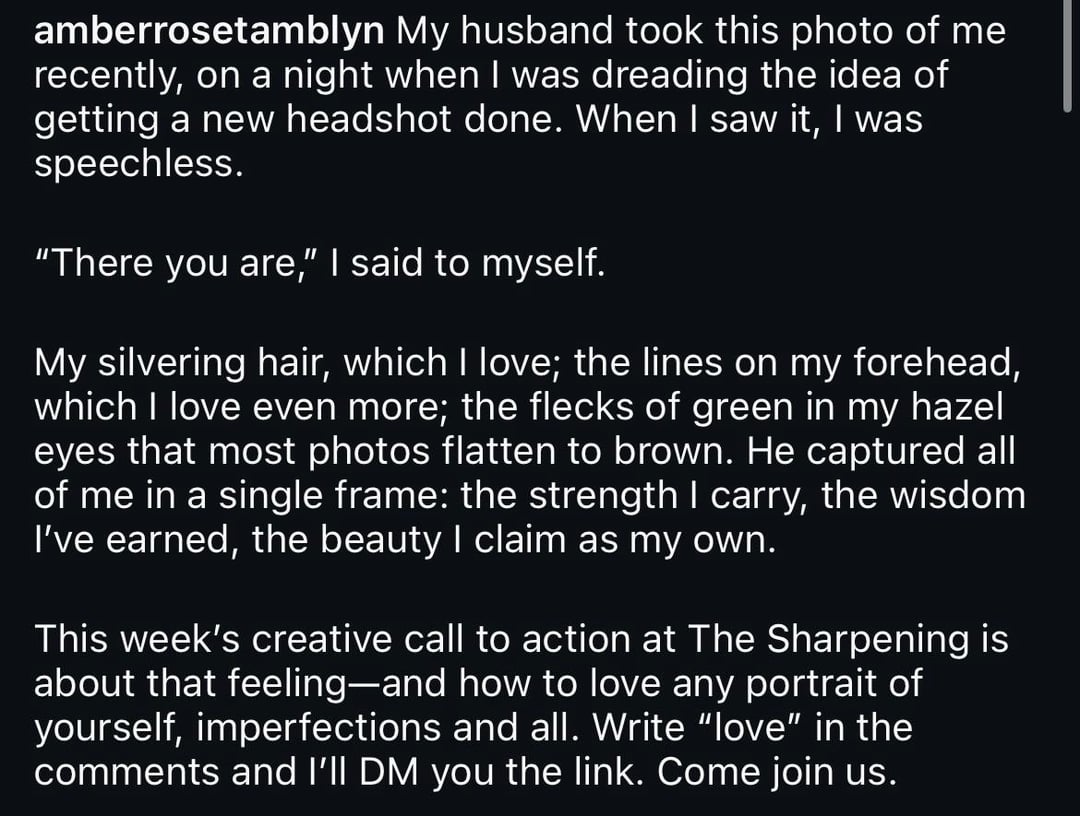Click the word "speechless" in the caption

click(x=138, y=164)
